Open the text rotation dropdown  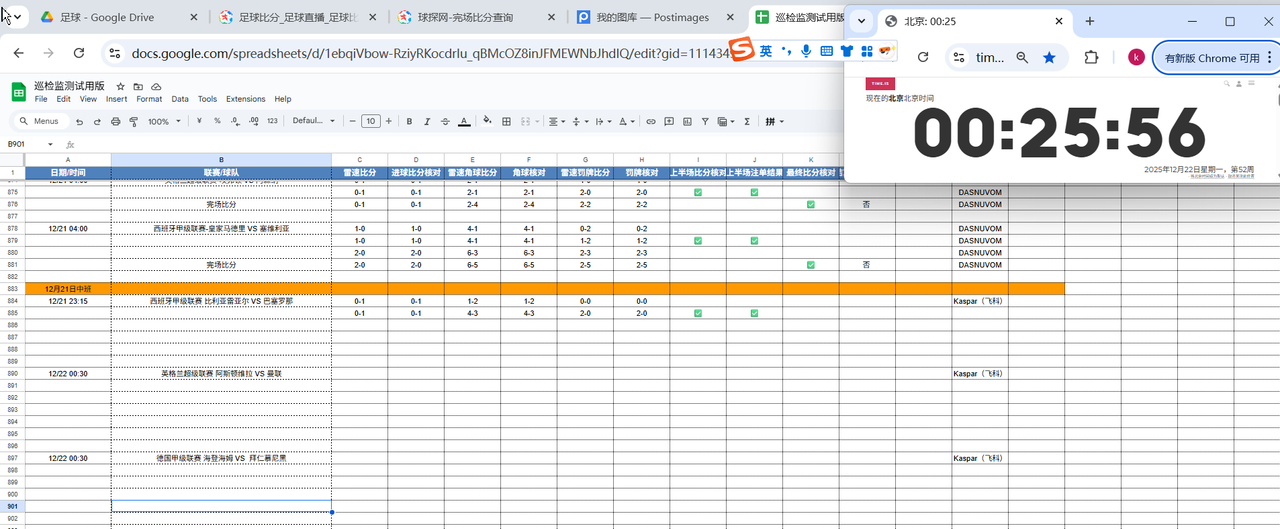pos(626,121)
